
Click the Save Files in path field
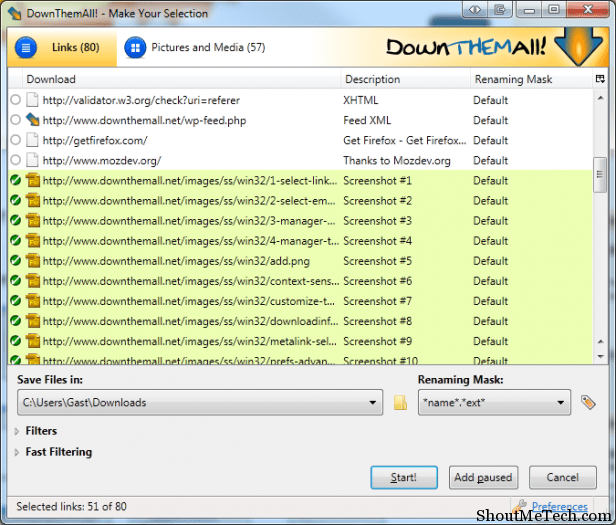200,403
